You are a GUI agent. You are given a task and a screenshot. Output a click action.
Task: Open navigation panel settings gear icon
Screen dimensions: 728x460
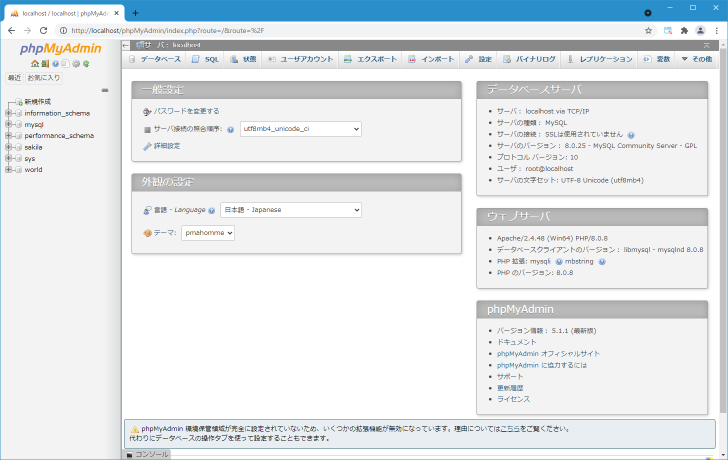click(x=76, y=64)
